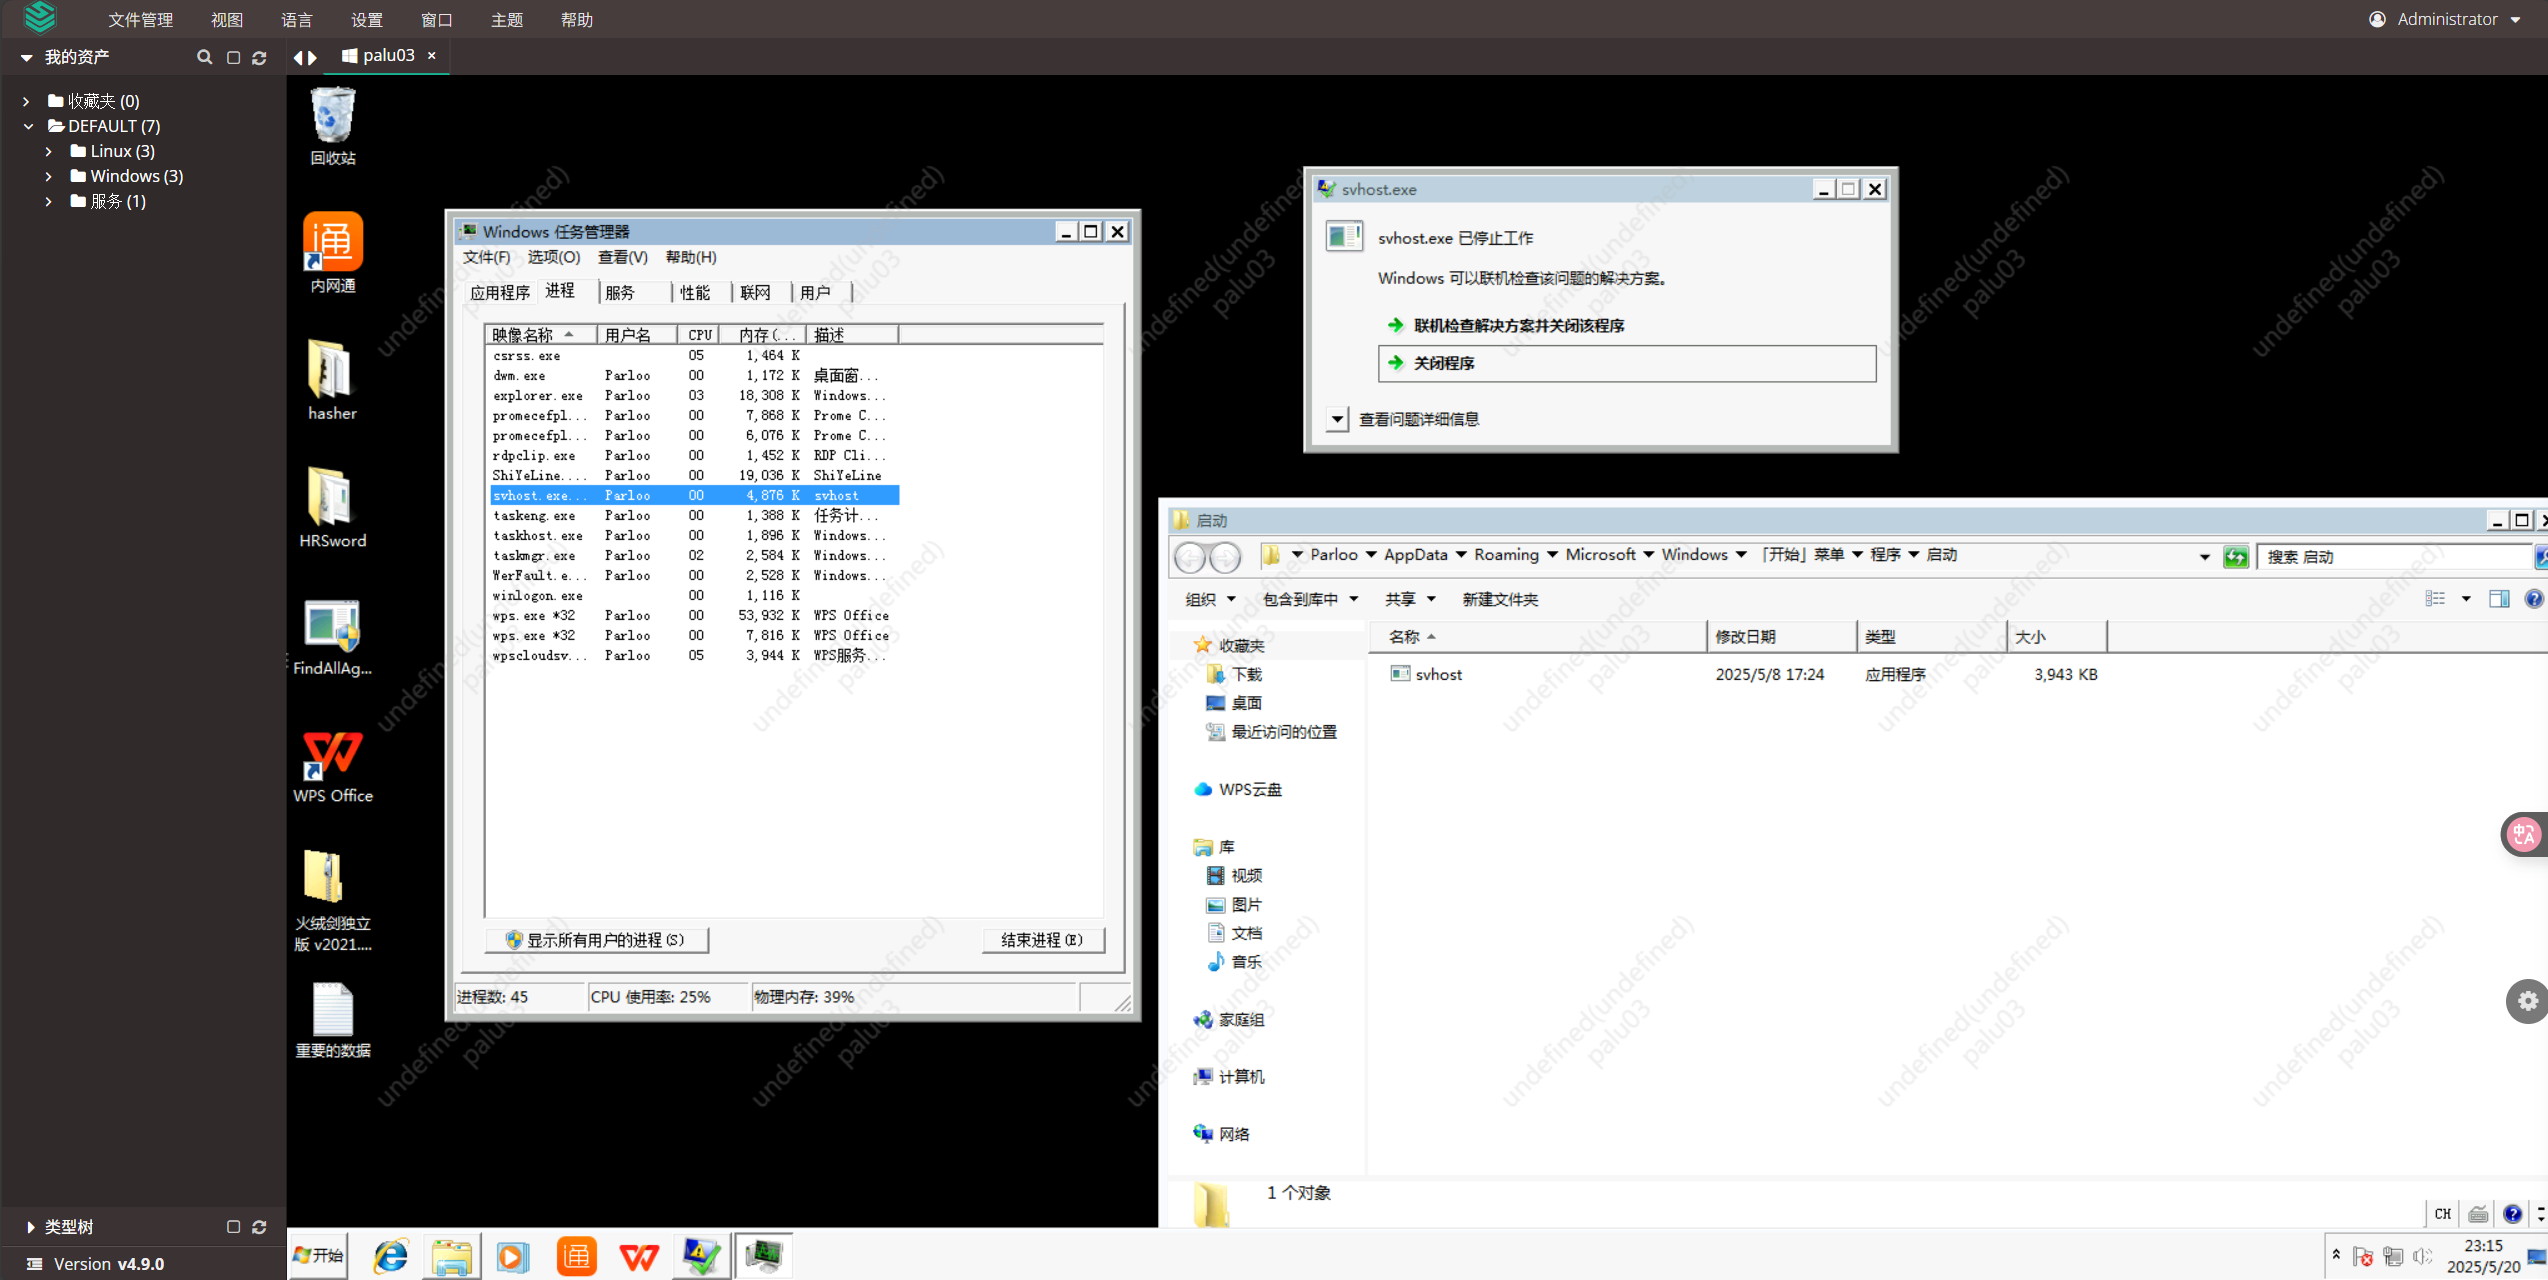Launch Internet Explorer from the taskbar

click(390, 1256)
